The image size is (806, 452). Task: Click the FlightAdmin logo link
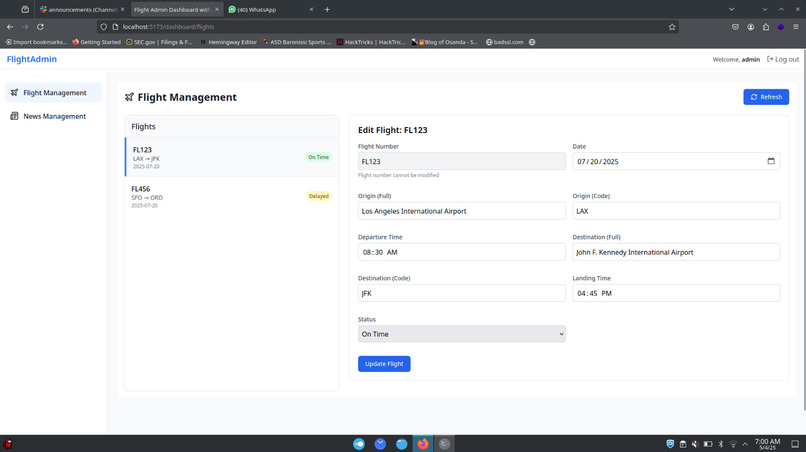click(32, 59)
